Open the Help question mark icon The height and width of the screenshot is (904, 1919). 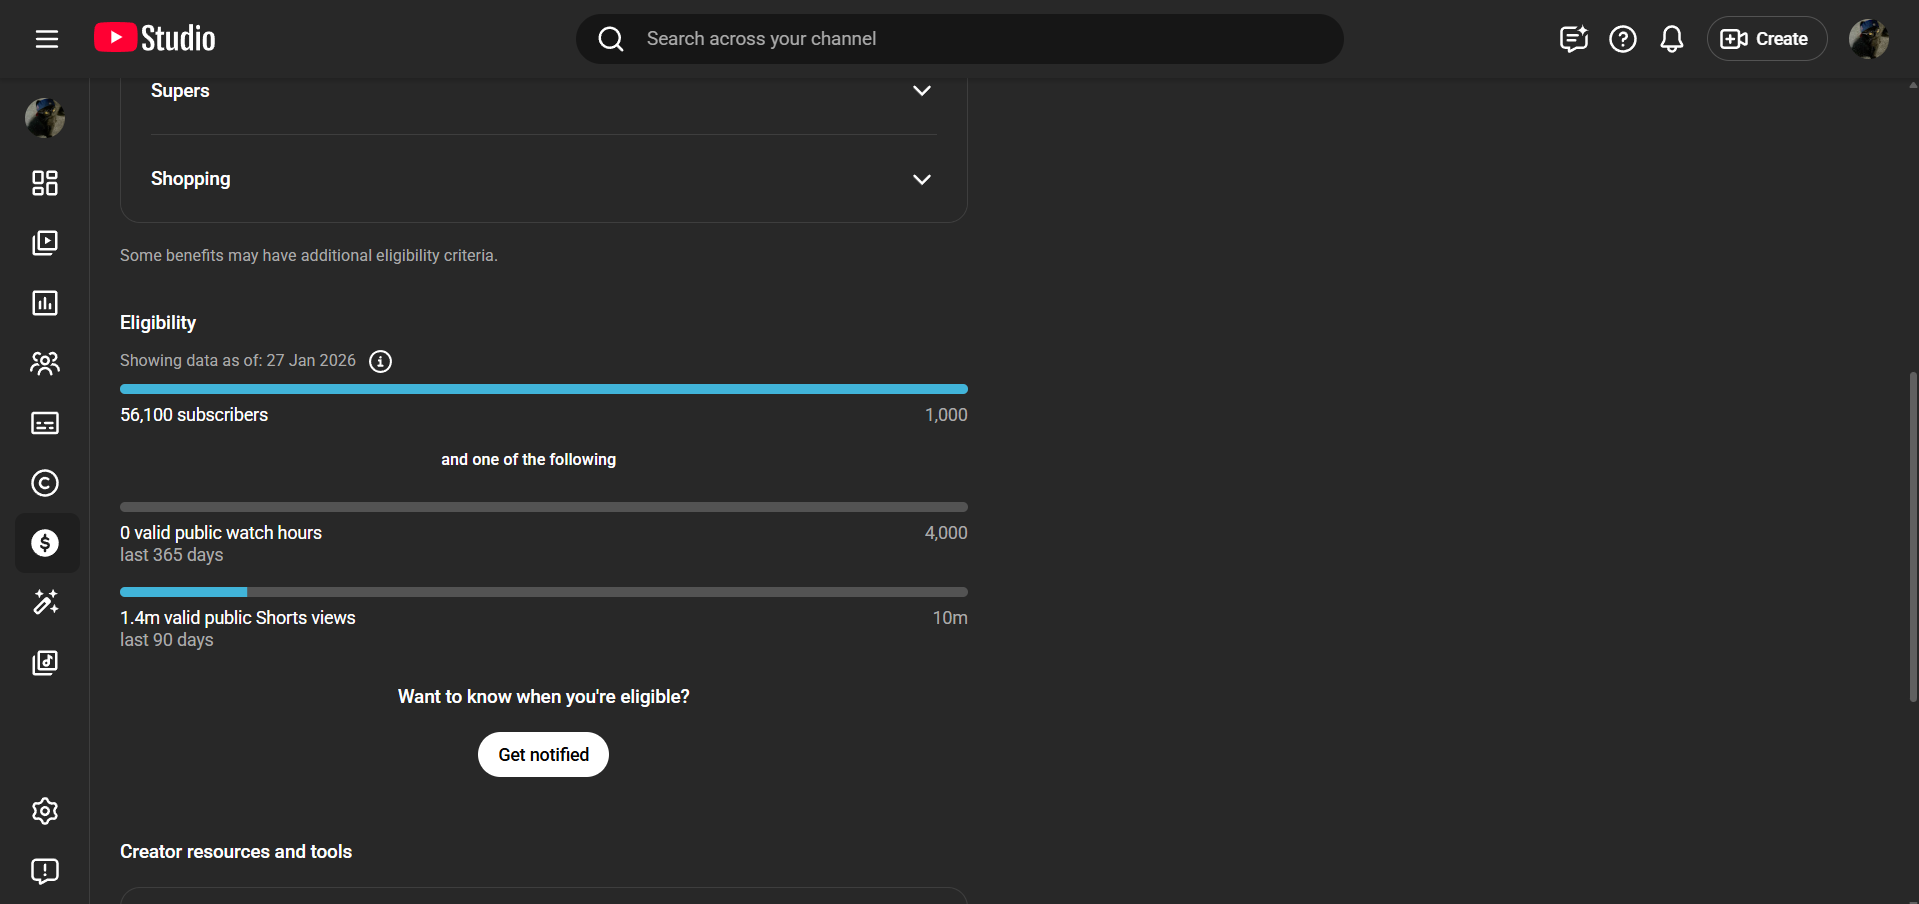coord(1622,39)
